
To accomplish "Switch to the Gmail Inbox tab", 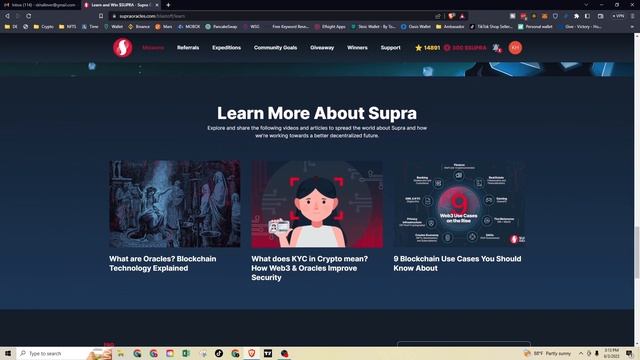I will coord(40,5).
